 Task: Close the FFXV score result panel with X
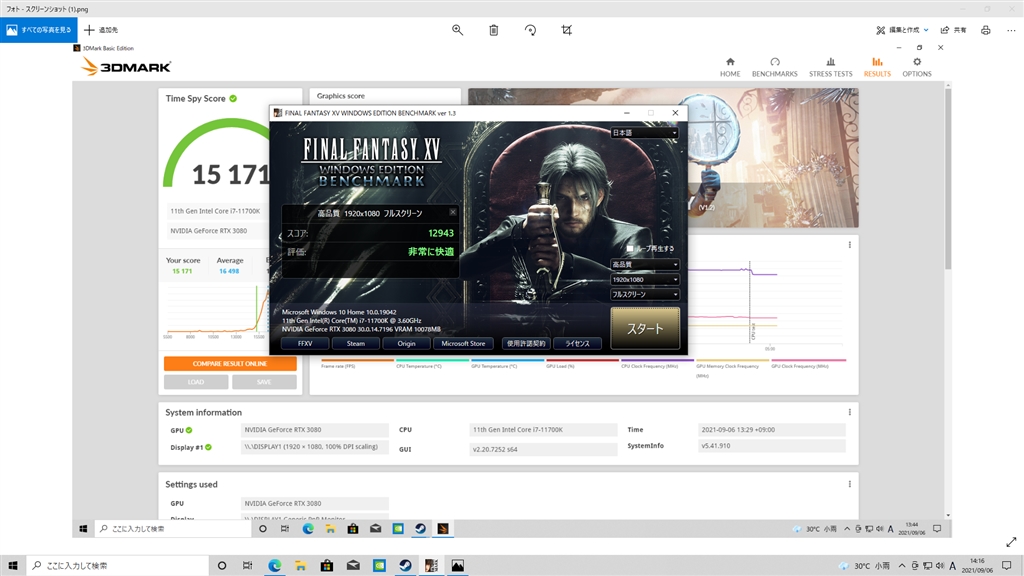(453, 212)
